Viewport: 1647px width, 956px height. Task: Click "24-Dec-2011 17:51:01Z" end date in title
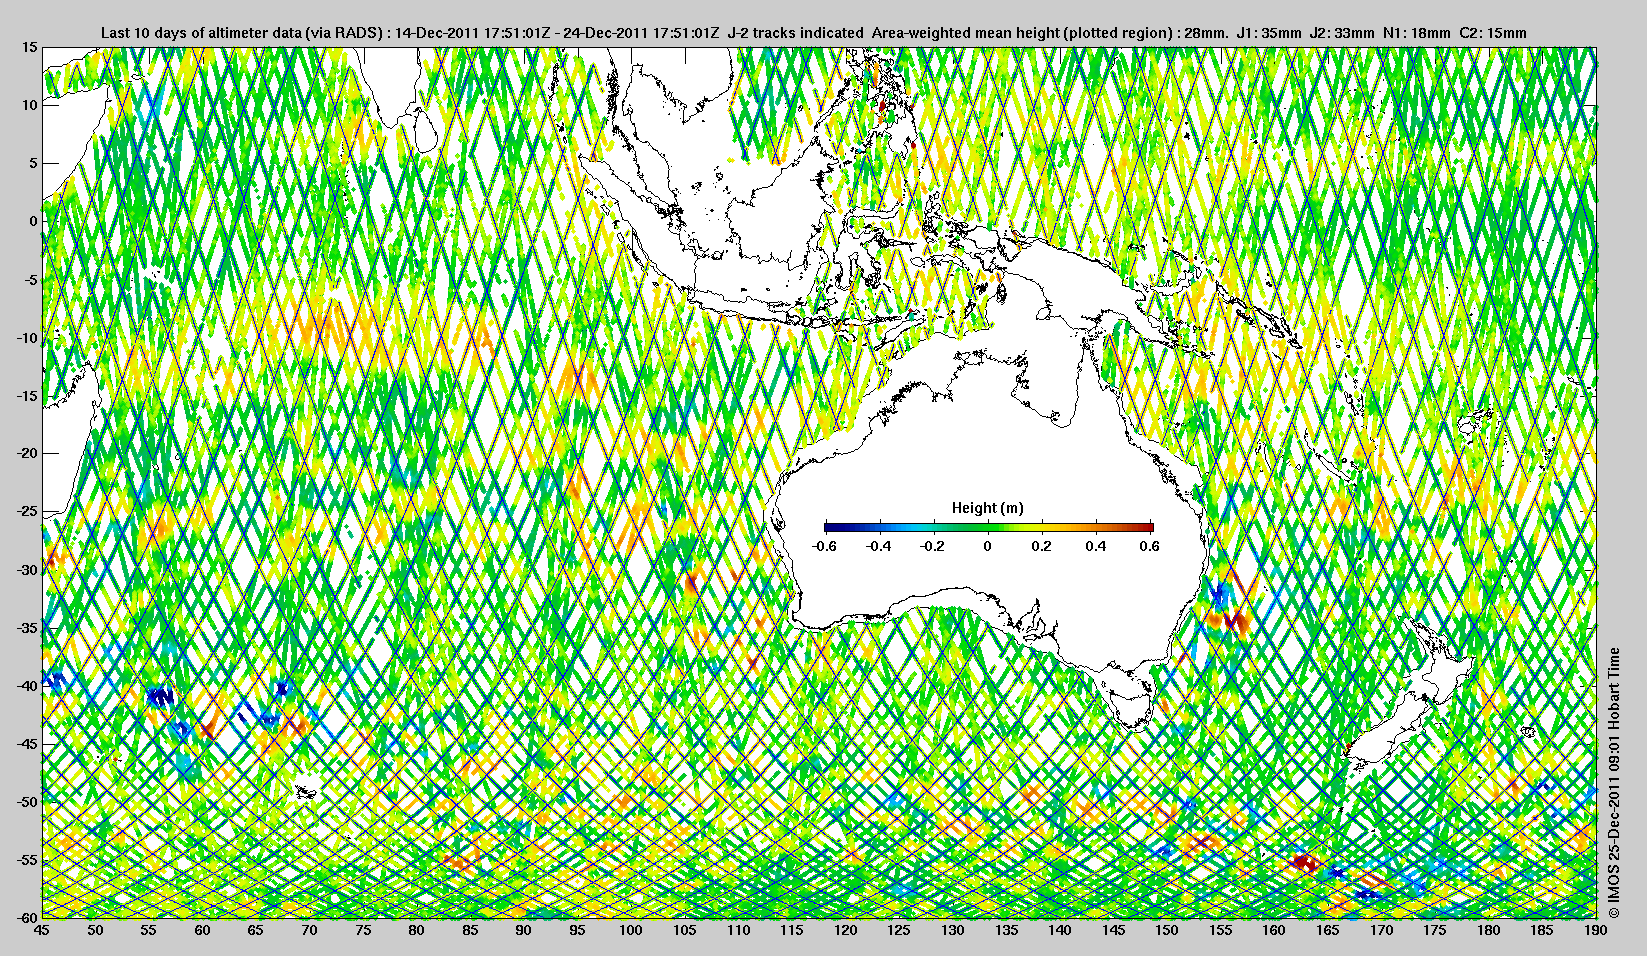click(642, 33)
